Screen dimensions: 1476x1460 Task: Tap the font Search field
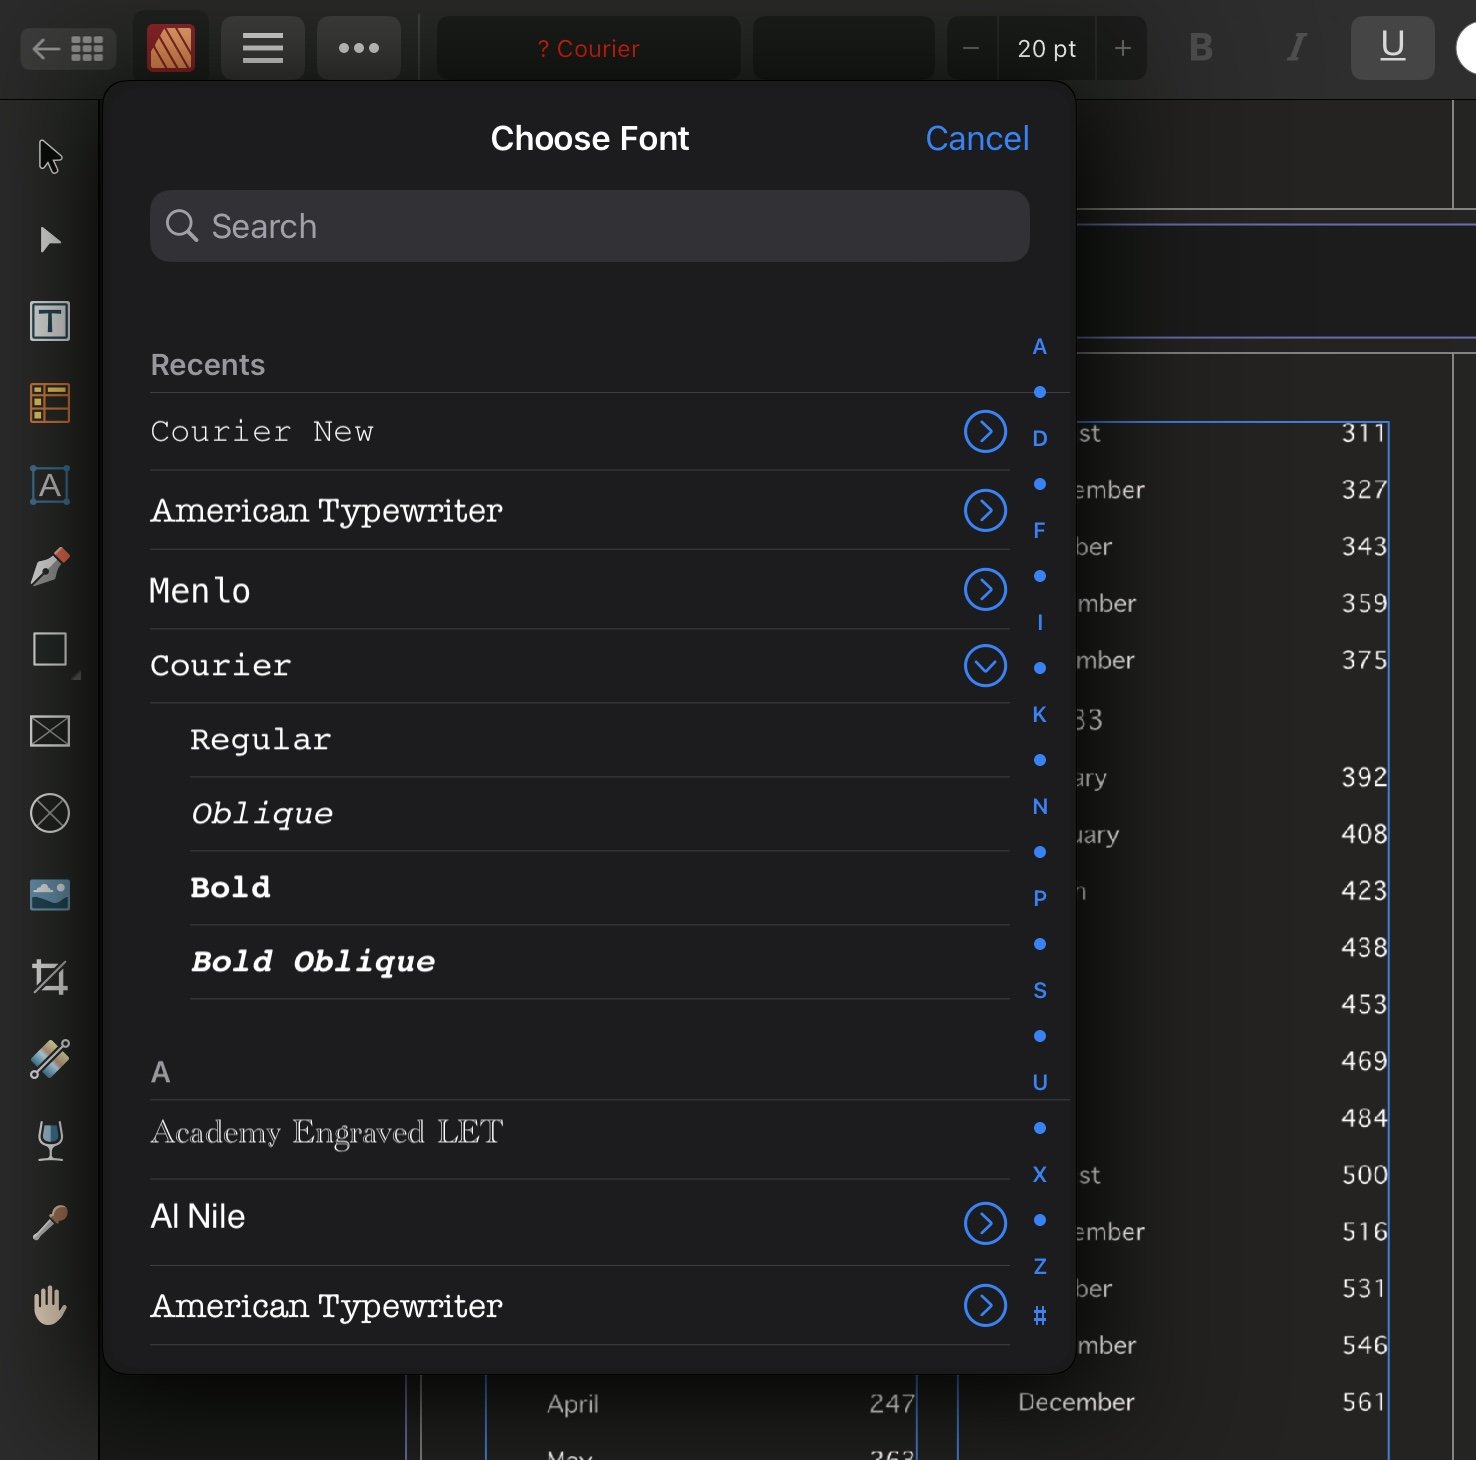pos(590,226)
